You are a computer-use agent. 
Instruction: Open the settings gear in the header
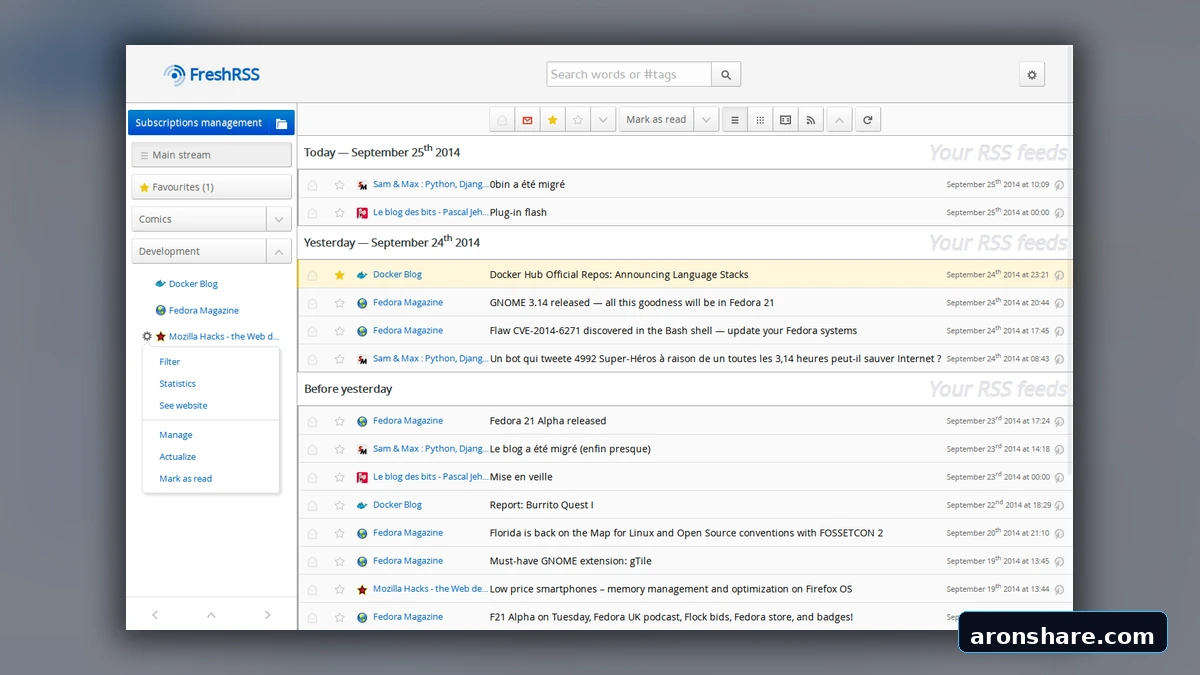[x=1032, y=74]
